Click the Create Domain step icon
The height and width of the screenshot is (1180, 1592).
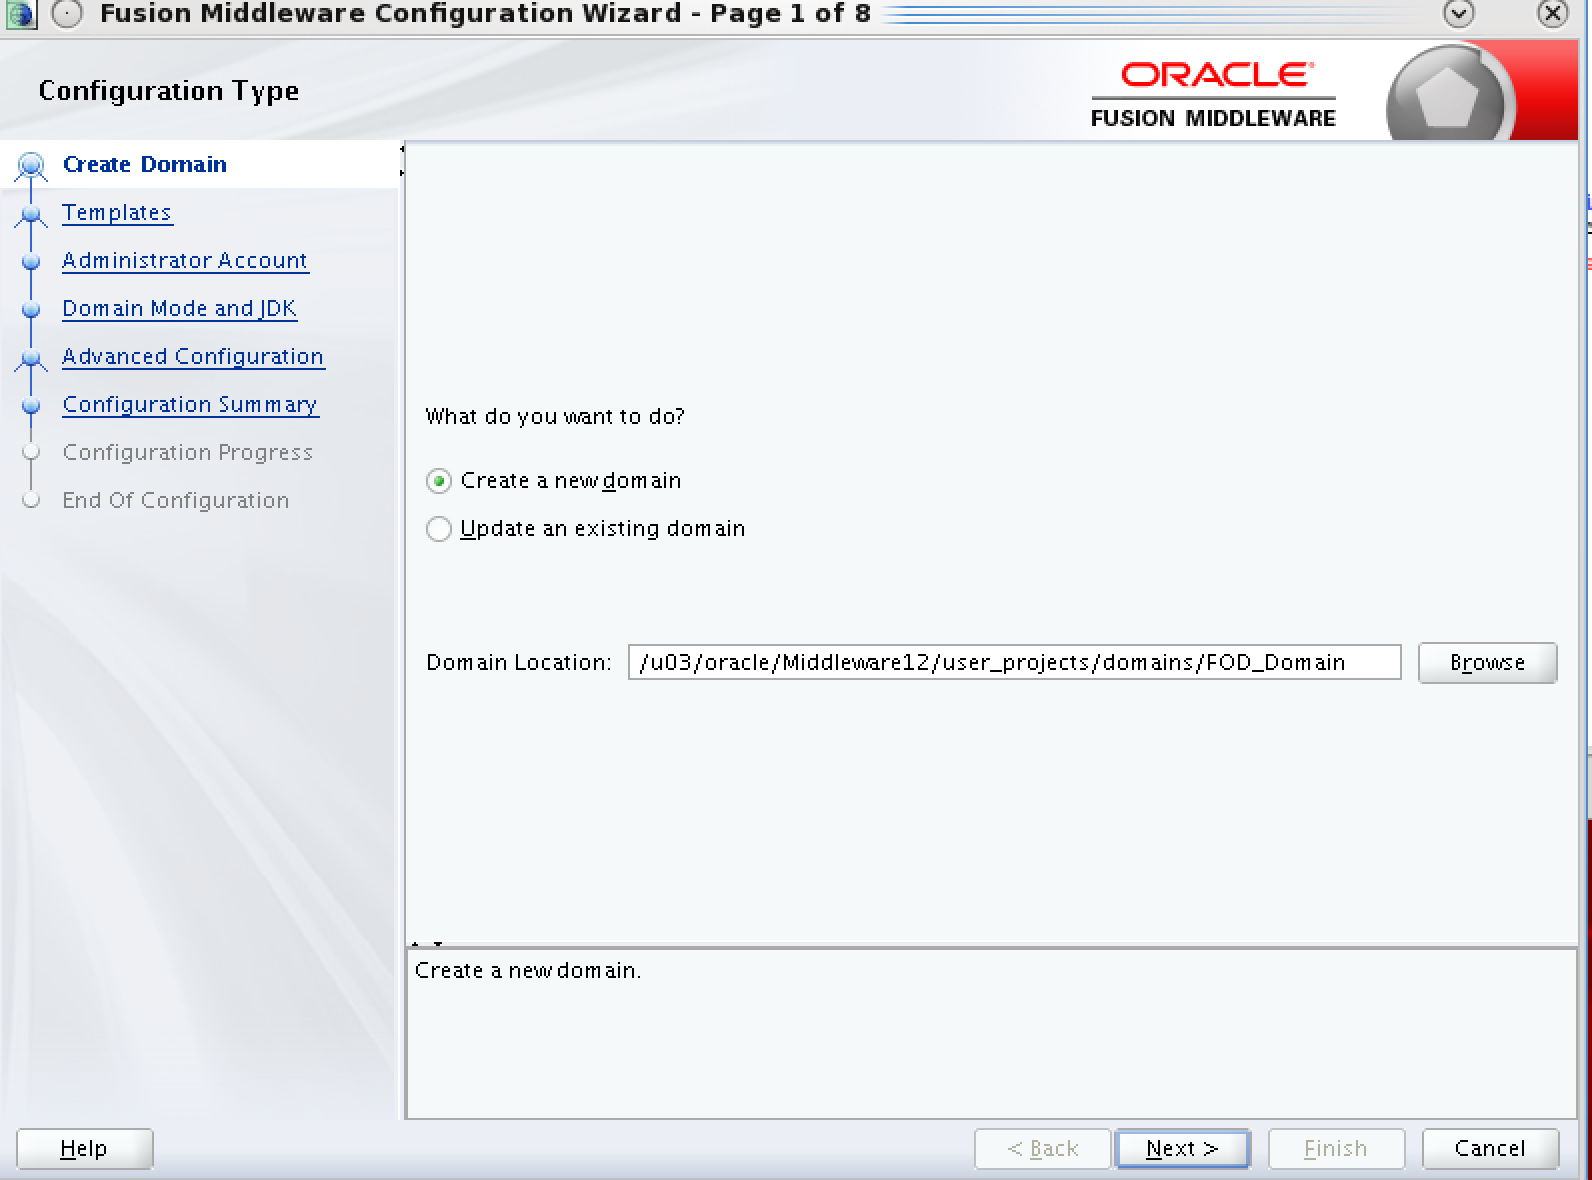[32, 165]
